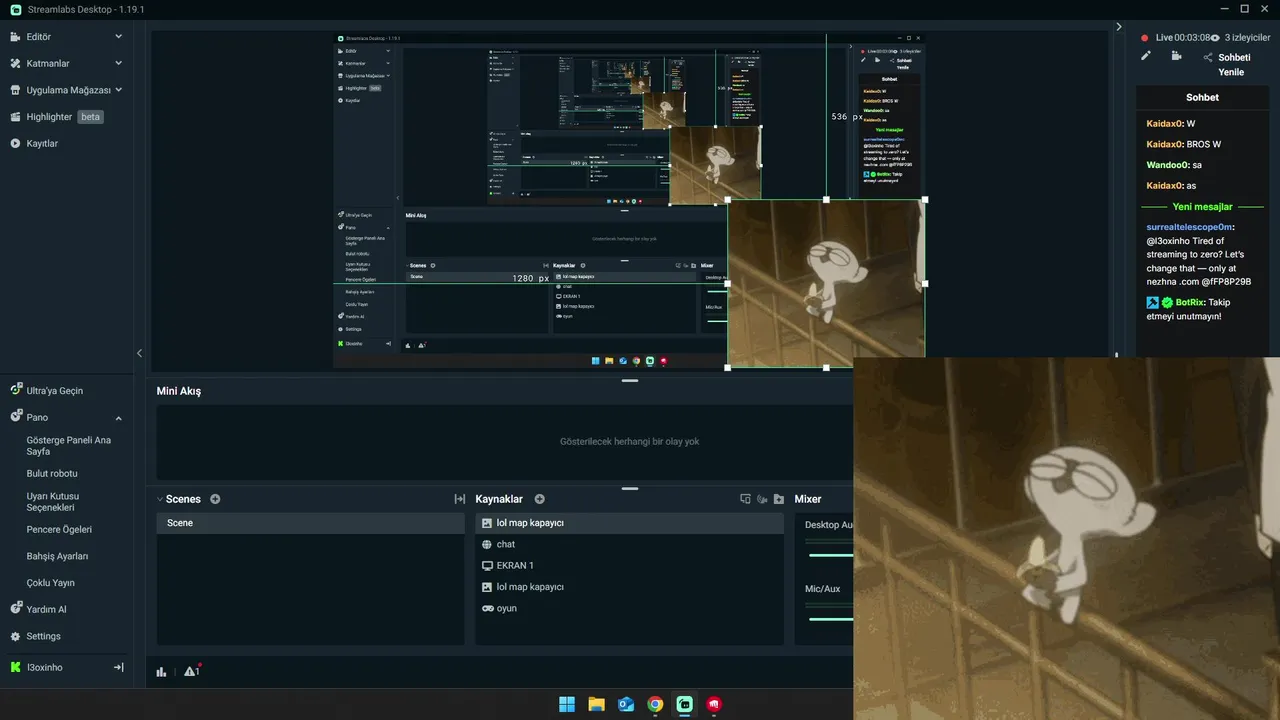
Task: Select the Sohbet chat tab
Action: (1202, 97)
